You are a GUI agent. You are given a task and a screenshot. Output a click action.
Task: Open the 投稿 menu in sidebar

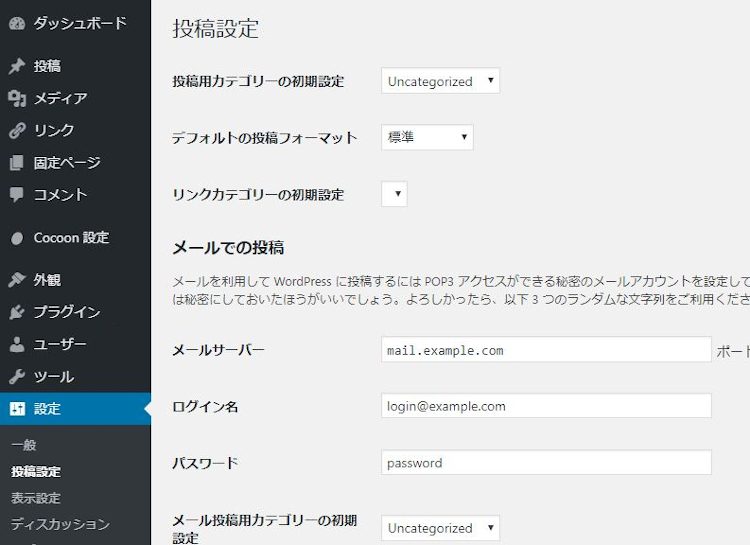coord(75,66)
